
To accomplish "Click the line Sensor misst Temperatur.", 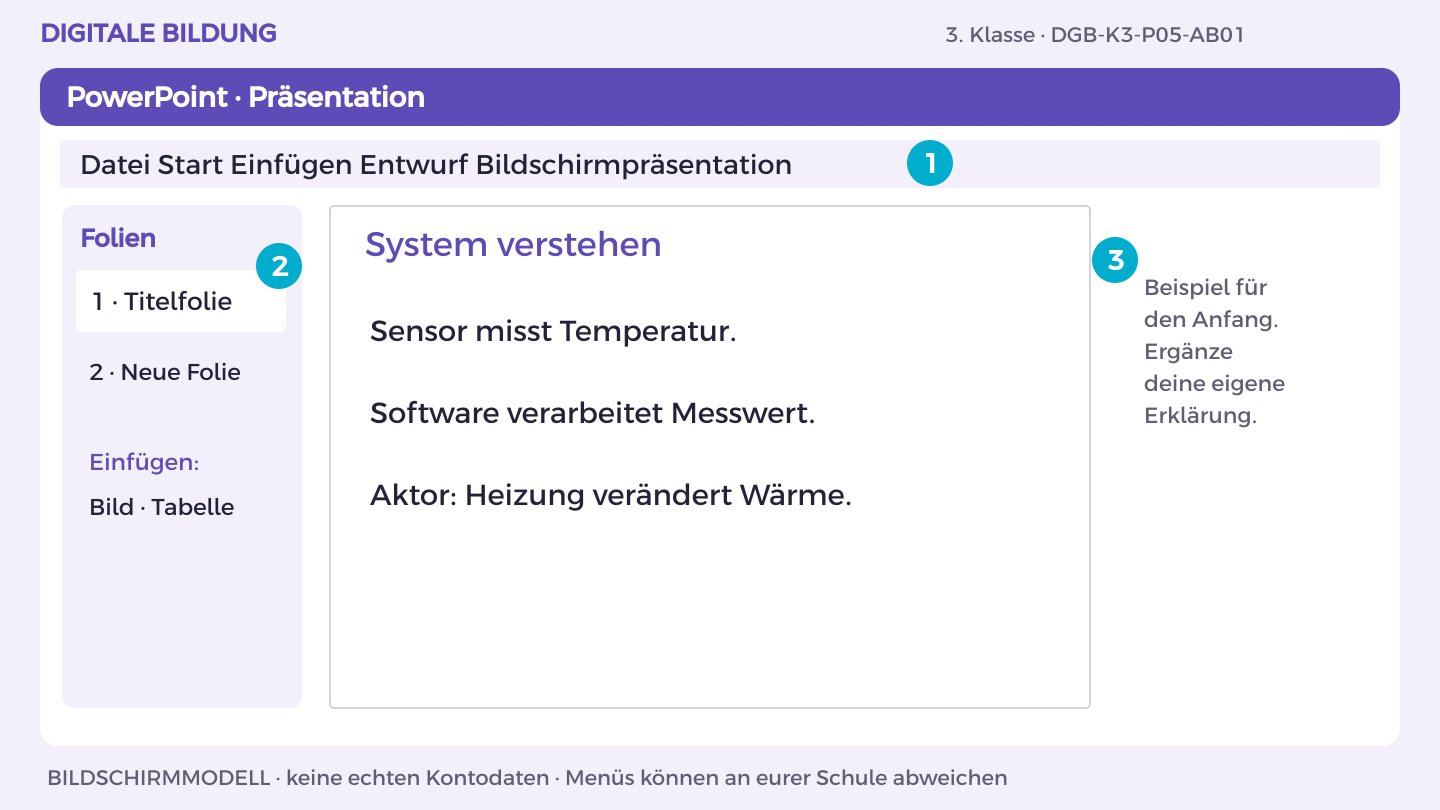I will click(x=553, y=331).
